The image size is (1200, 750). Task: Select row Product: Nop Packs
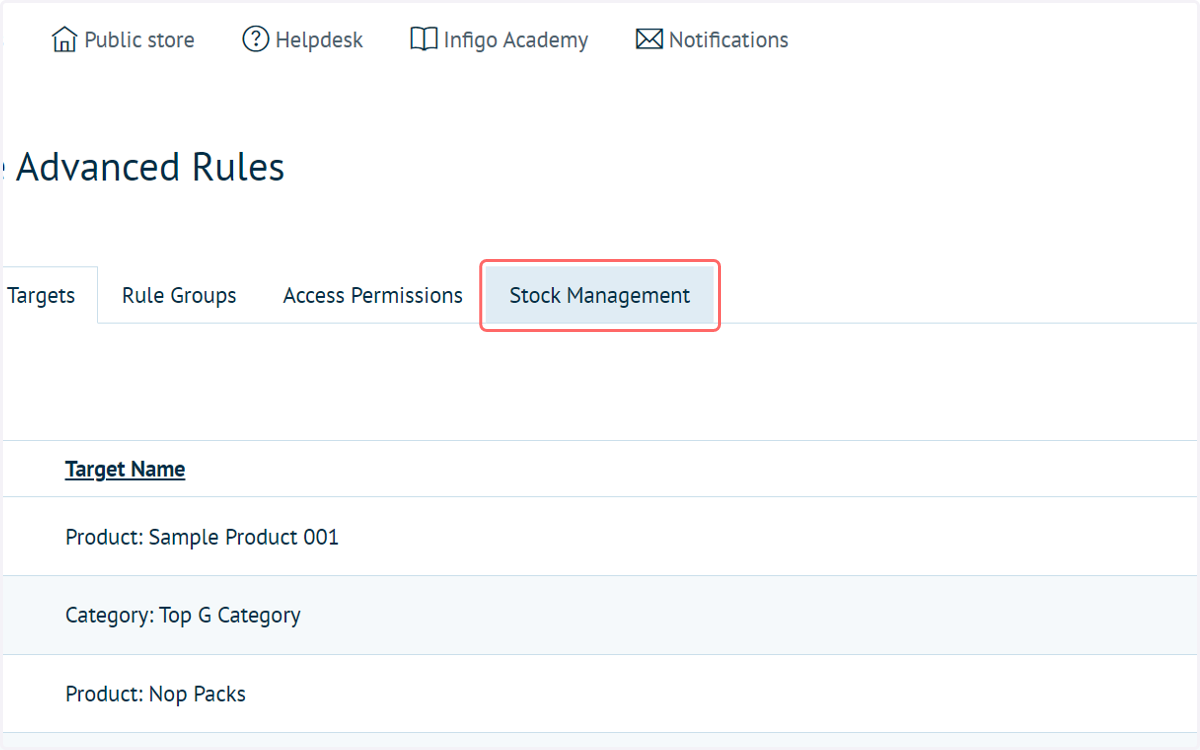pos(600,694)
